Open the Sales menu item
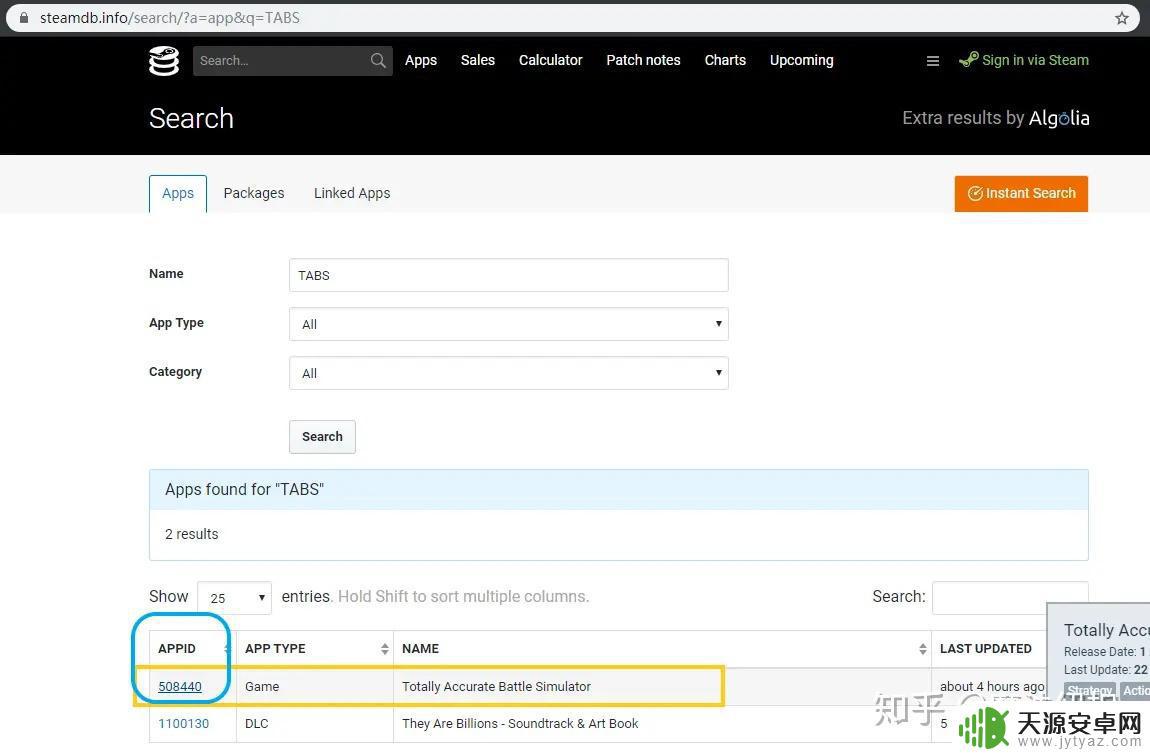The width and height of the screenshot is (1150, 756). tap(477, 61)
